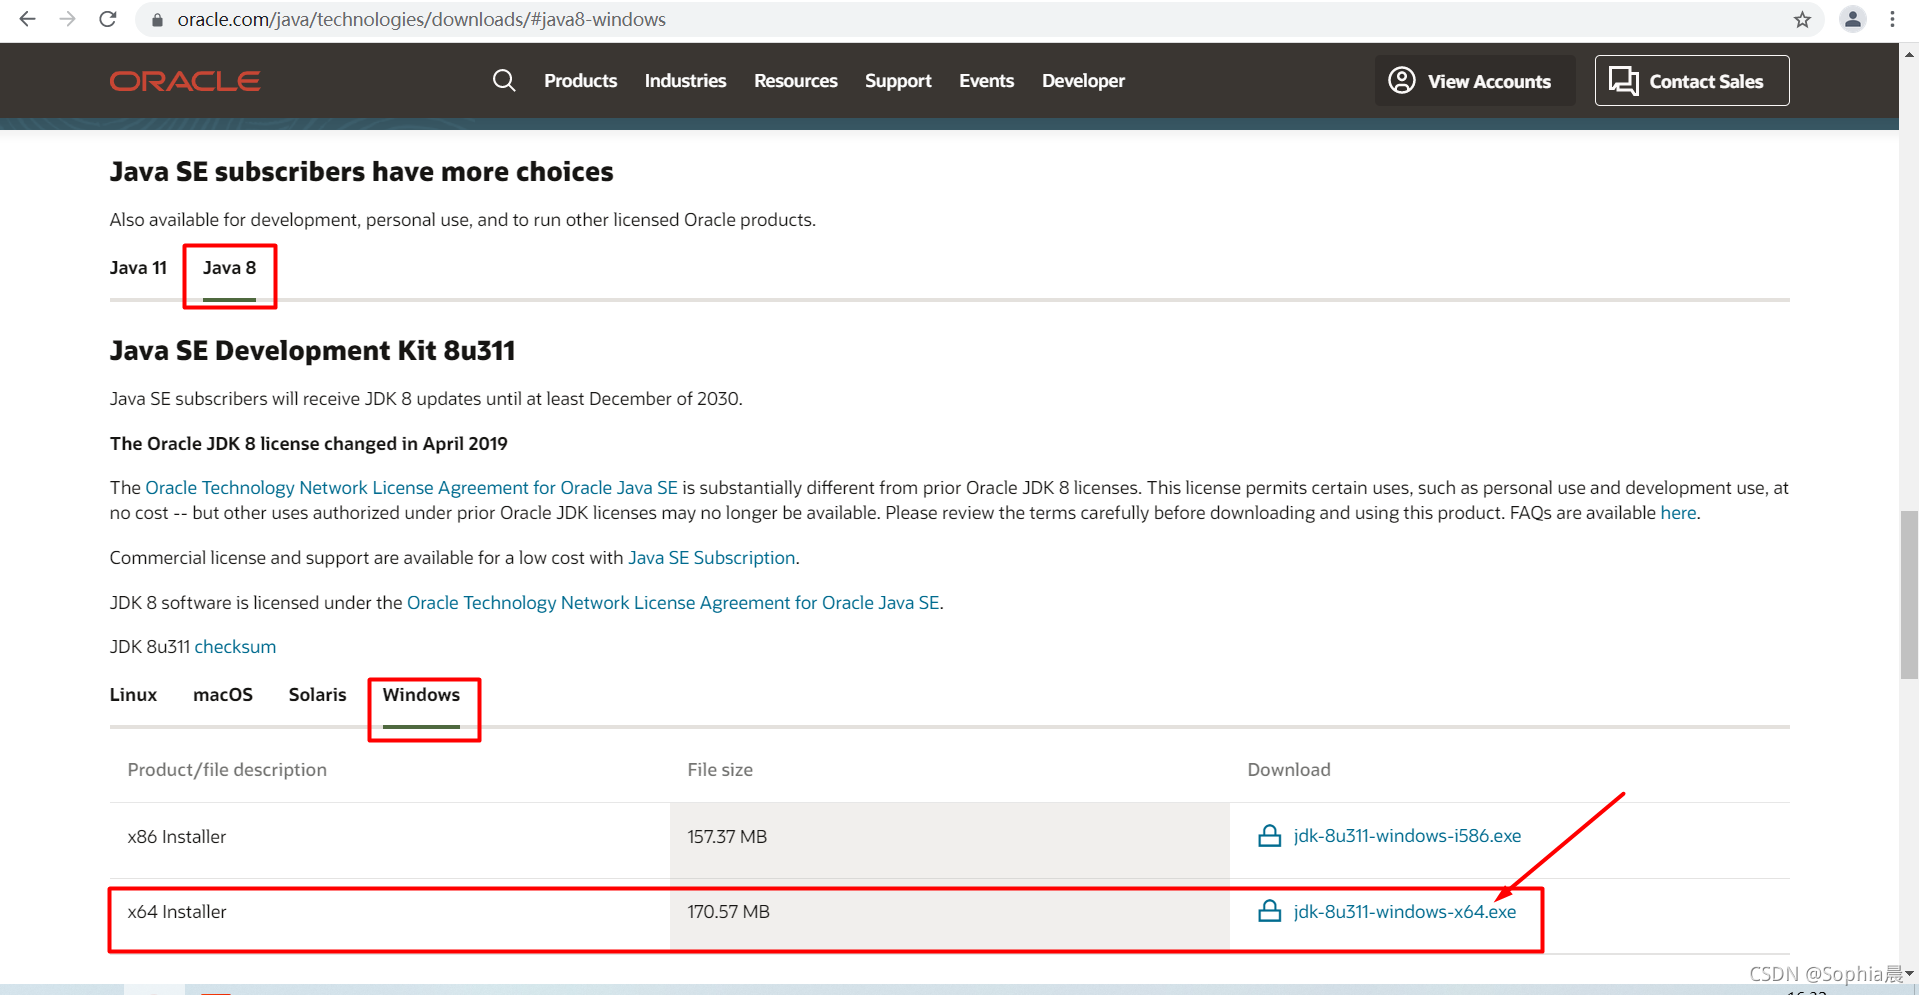Bookmark this page with the star icon

[1802, 19]
